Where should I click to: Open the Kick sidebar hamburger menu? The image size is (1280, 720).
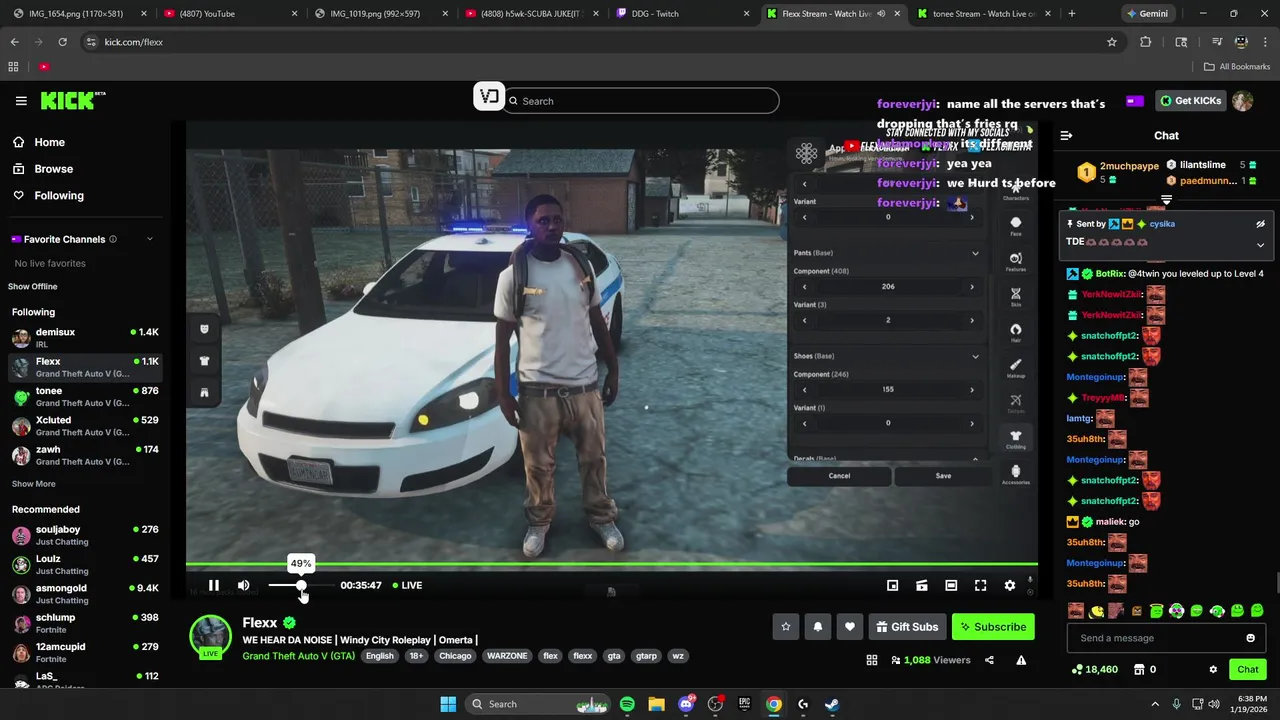21,101
